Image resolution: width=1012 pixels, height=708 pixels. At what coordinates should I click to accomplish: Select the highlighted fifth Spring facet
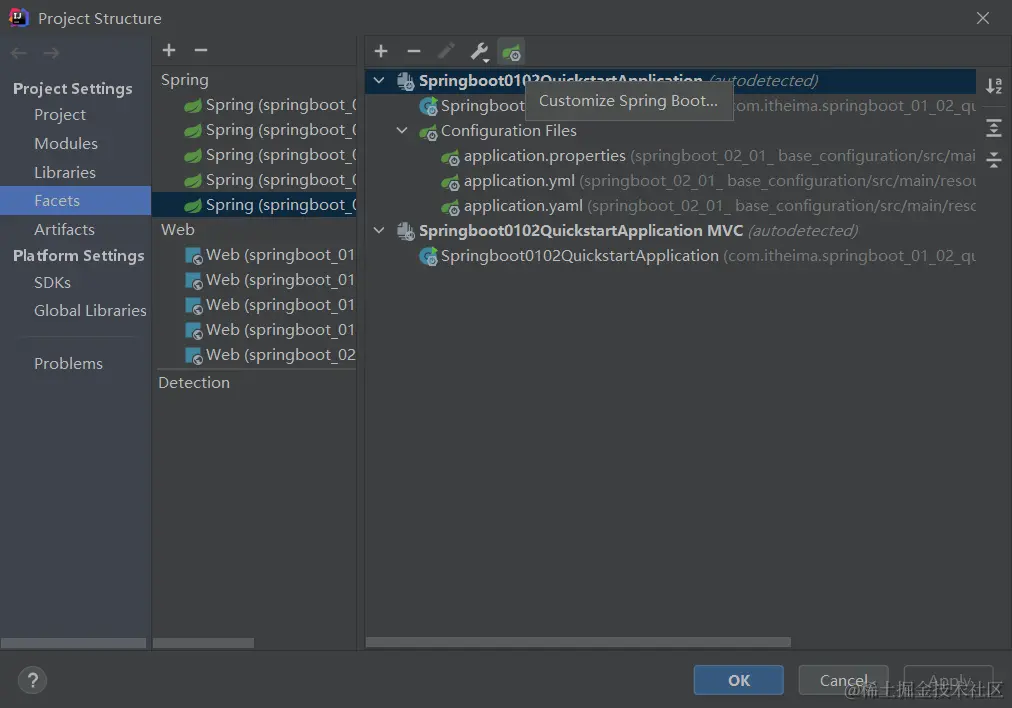pos(254,205)
